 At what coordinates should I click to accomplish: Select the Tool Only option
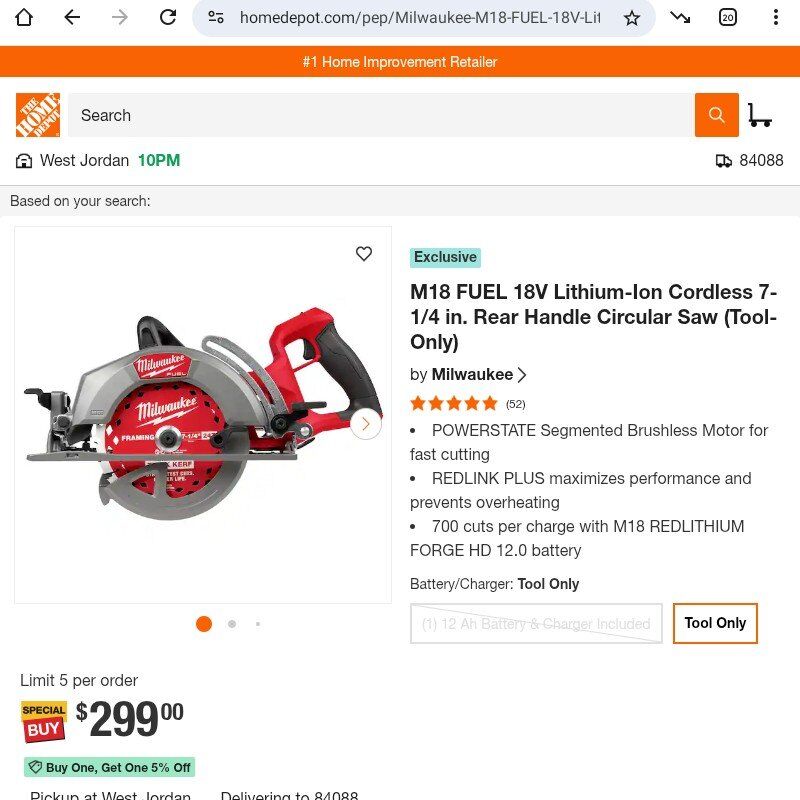coord(715,623)
